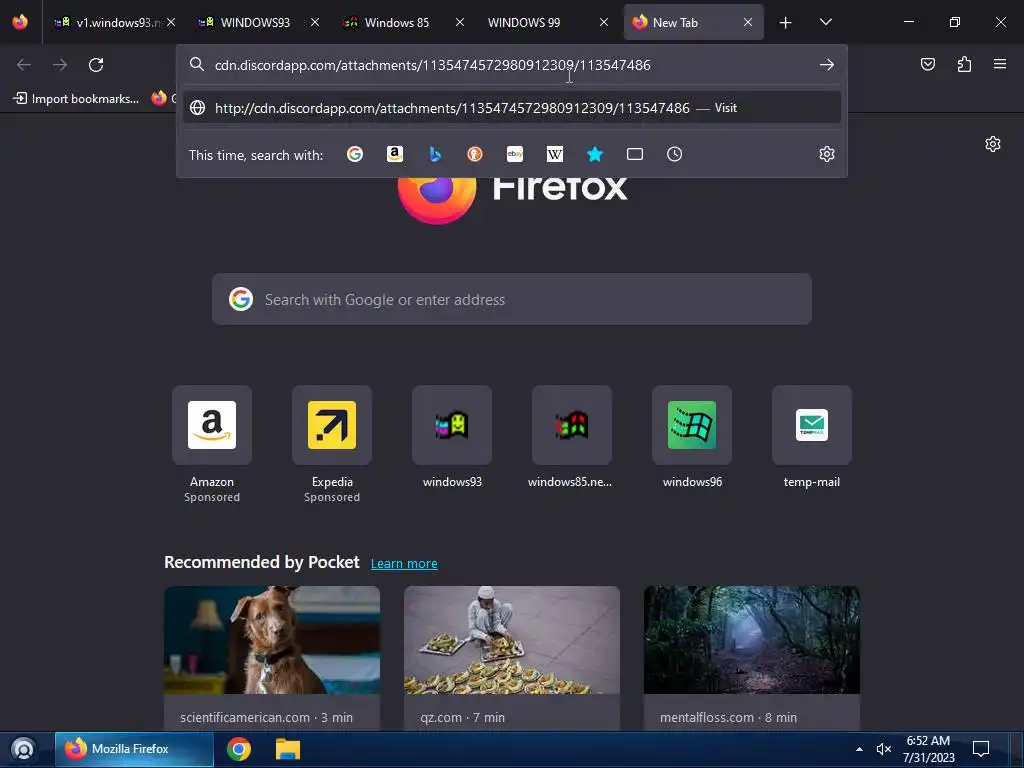The height and width of the screenshot is (768, 1024).
Task: Search this time with Amazon icon
Action: coord(395,154)
